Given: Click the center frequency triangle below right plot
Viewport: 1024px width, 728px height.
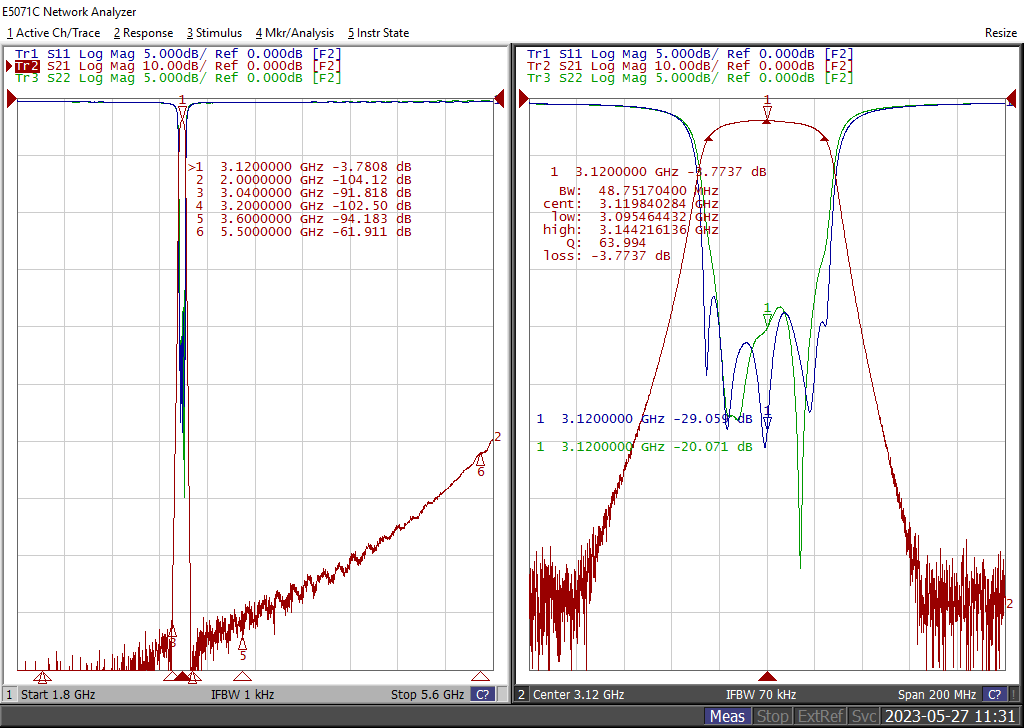Looking at the screenshot, I should tap(767, 677).
